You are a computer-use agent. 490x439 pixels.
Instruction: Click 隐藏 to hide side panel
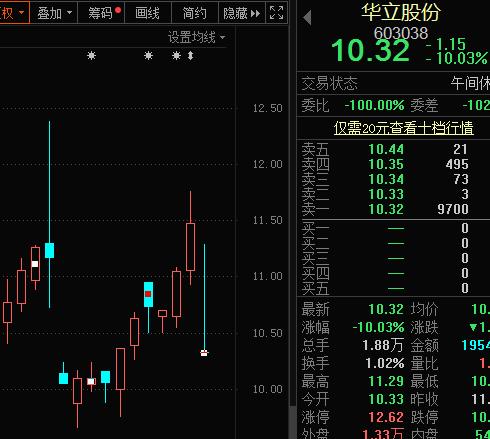pos(242,13)
